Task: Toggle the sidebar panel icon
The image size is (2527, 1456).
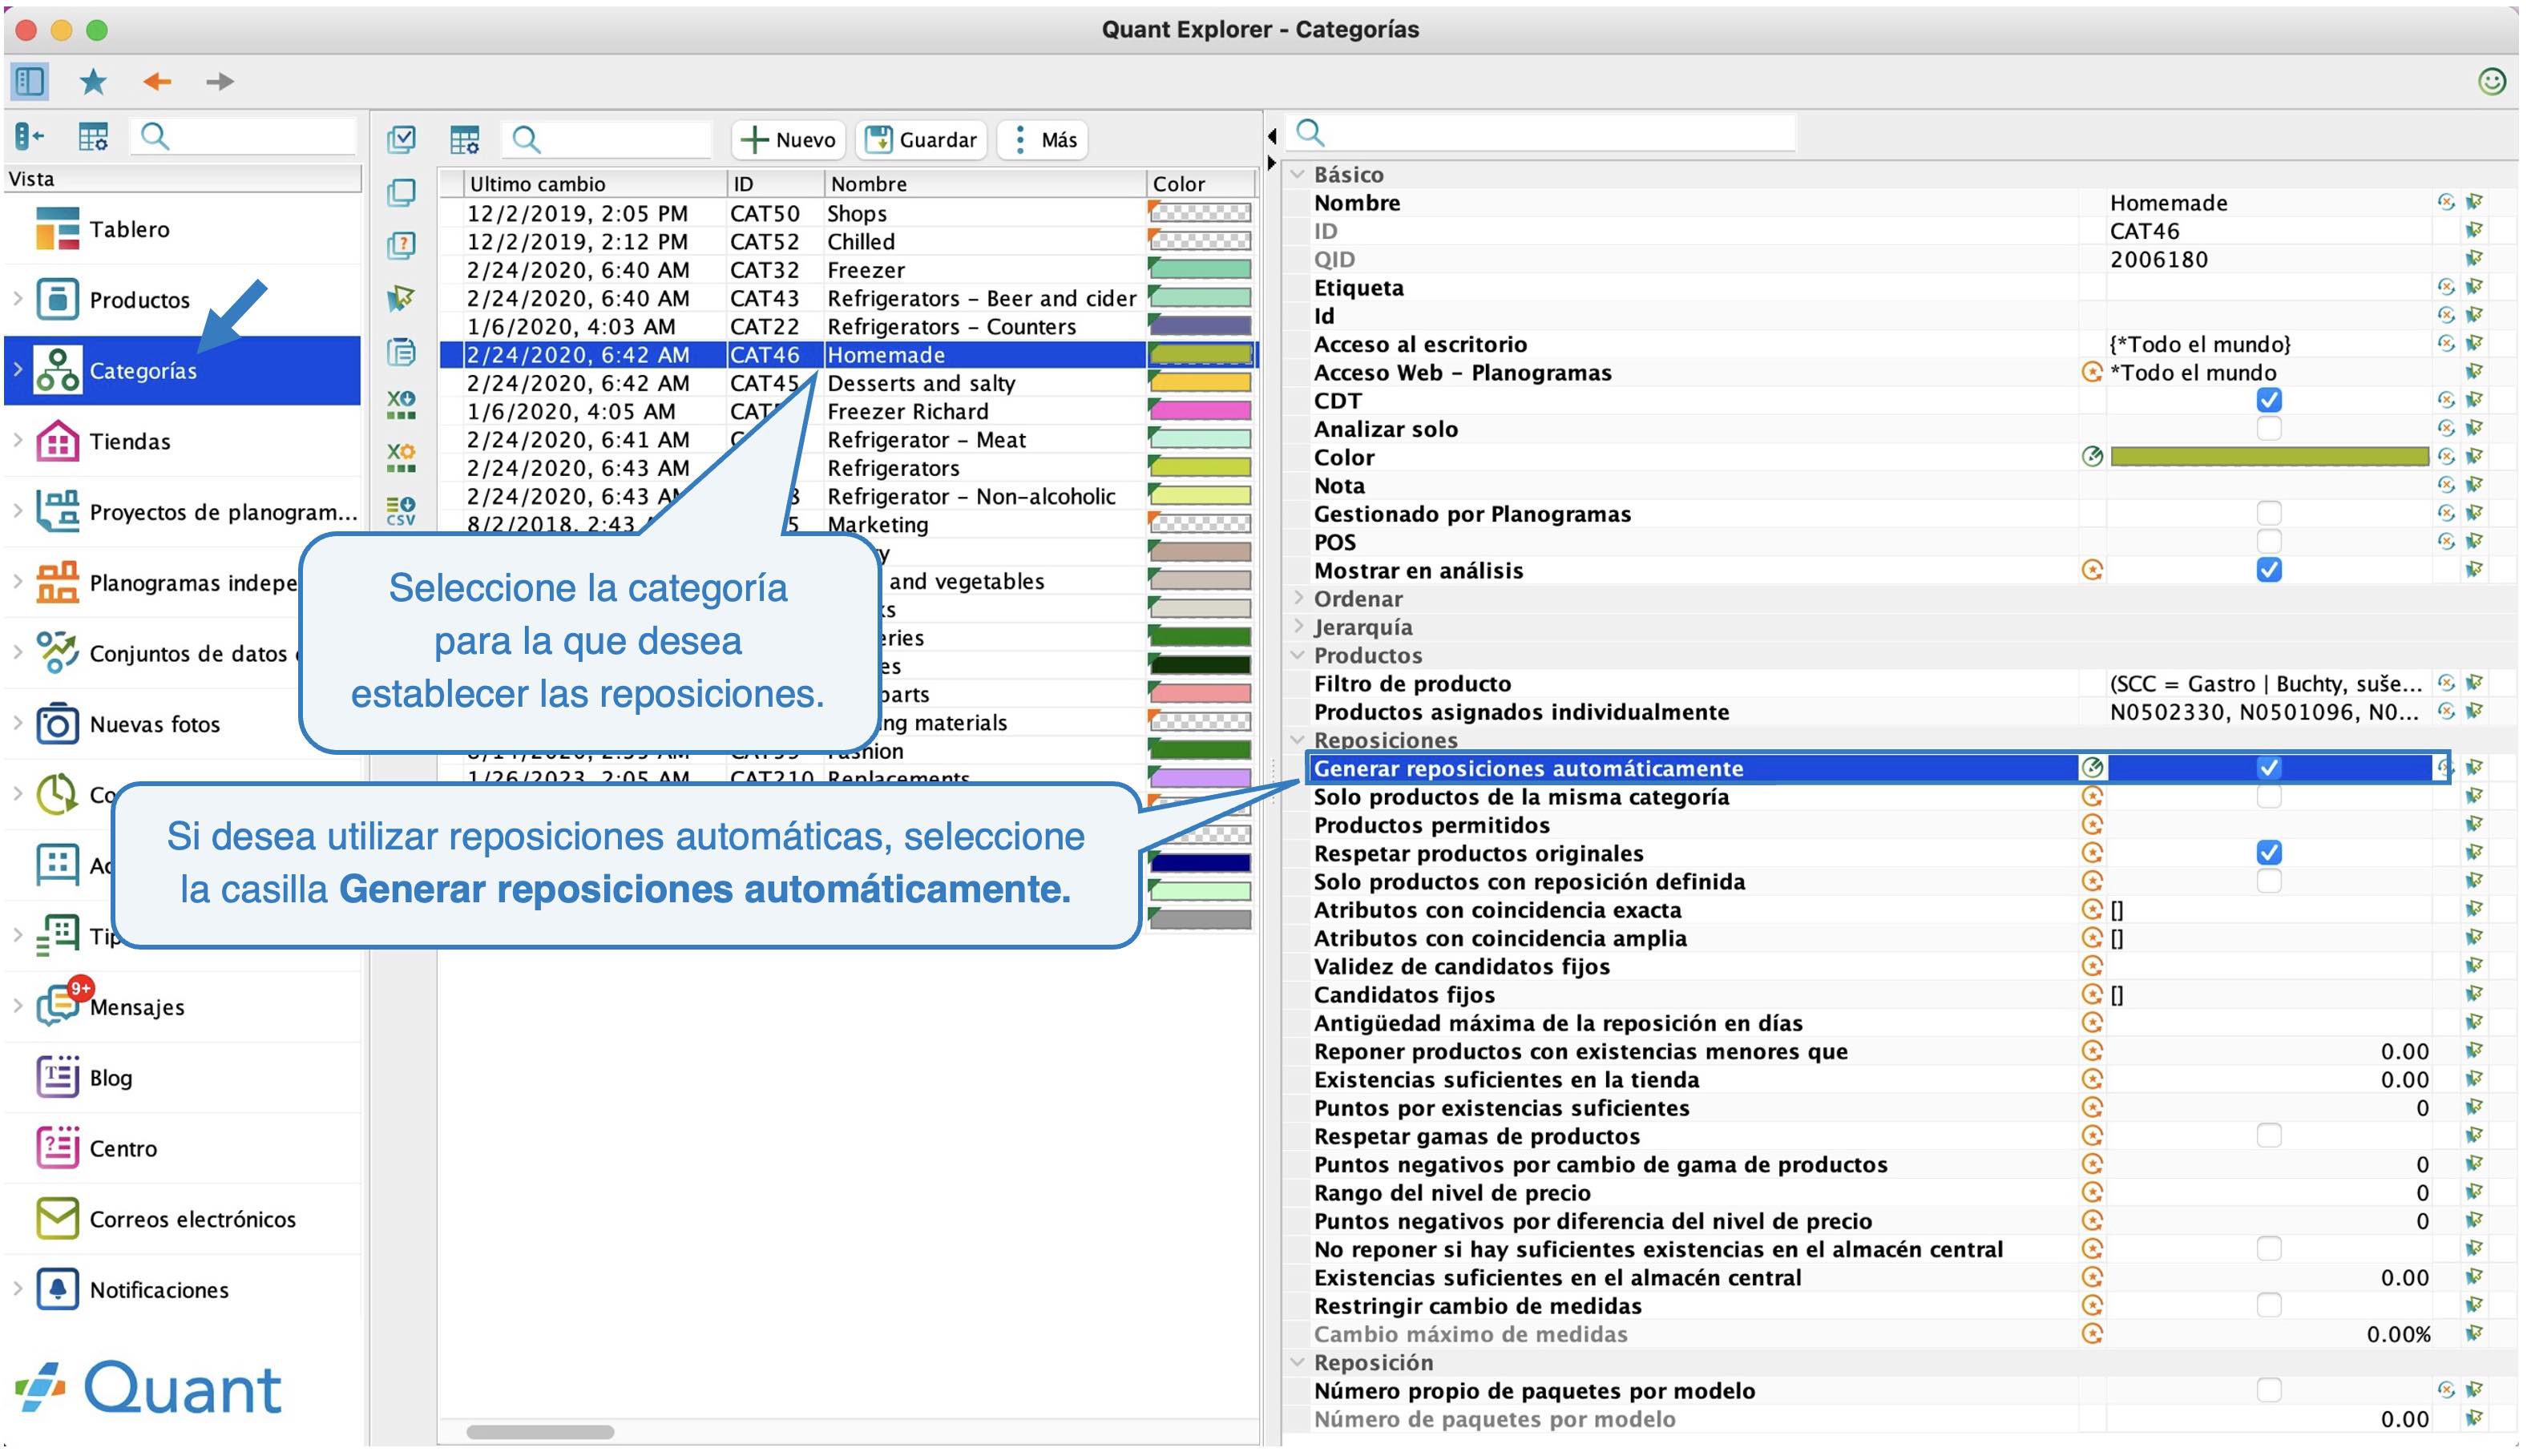Action: tap(30, 81)
